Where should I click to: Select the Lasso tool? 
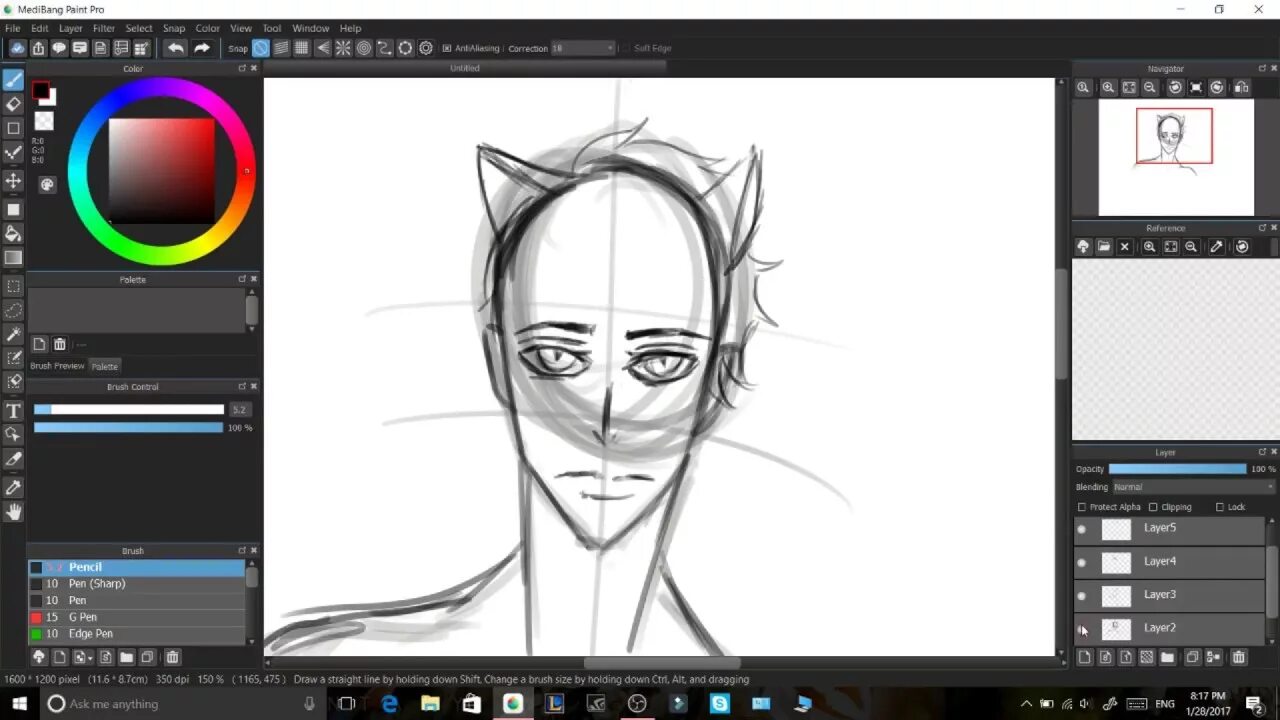click(13, 310)
